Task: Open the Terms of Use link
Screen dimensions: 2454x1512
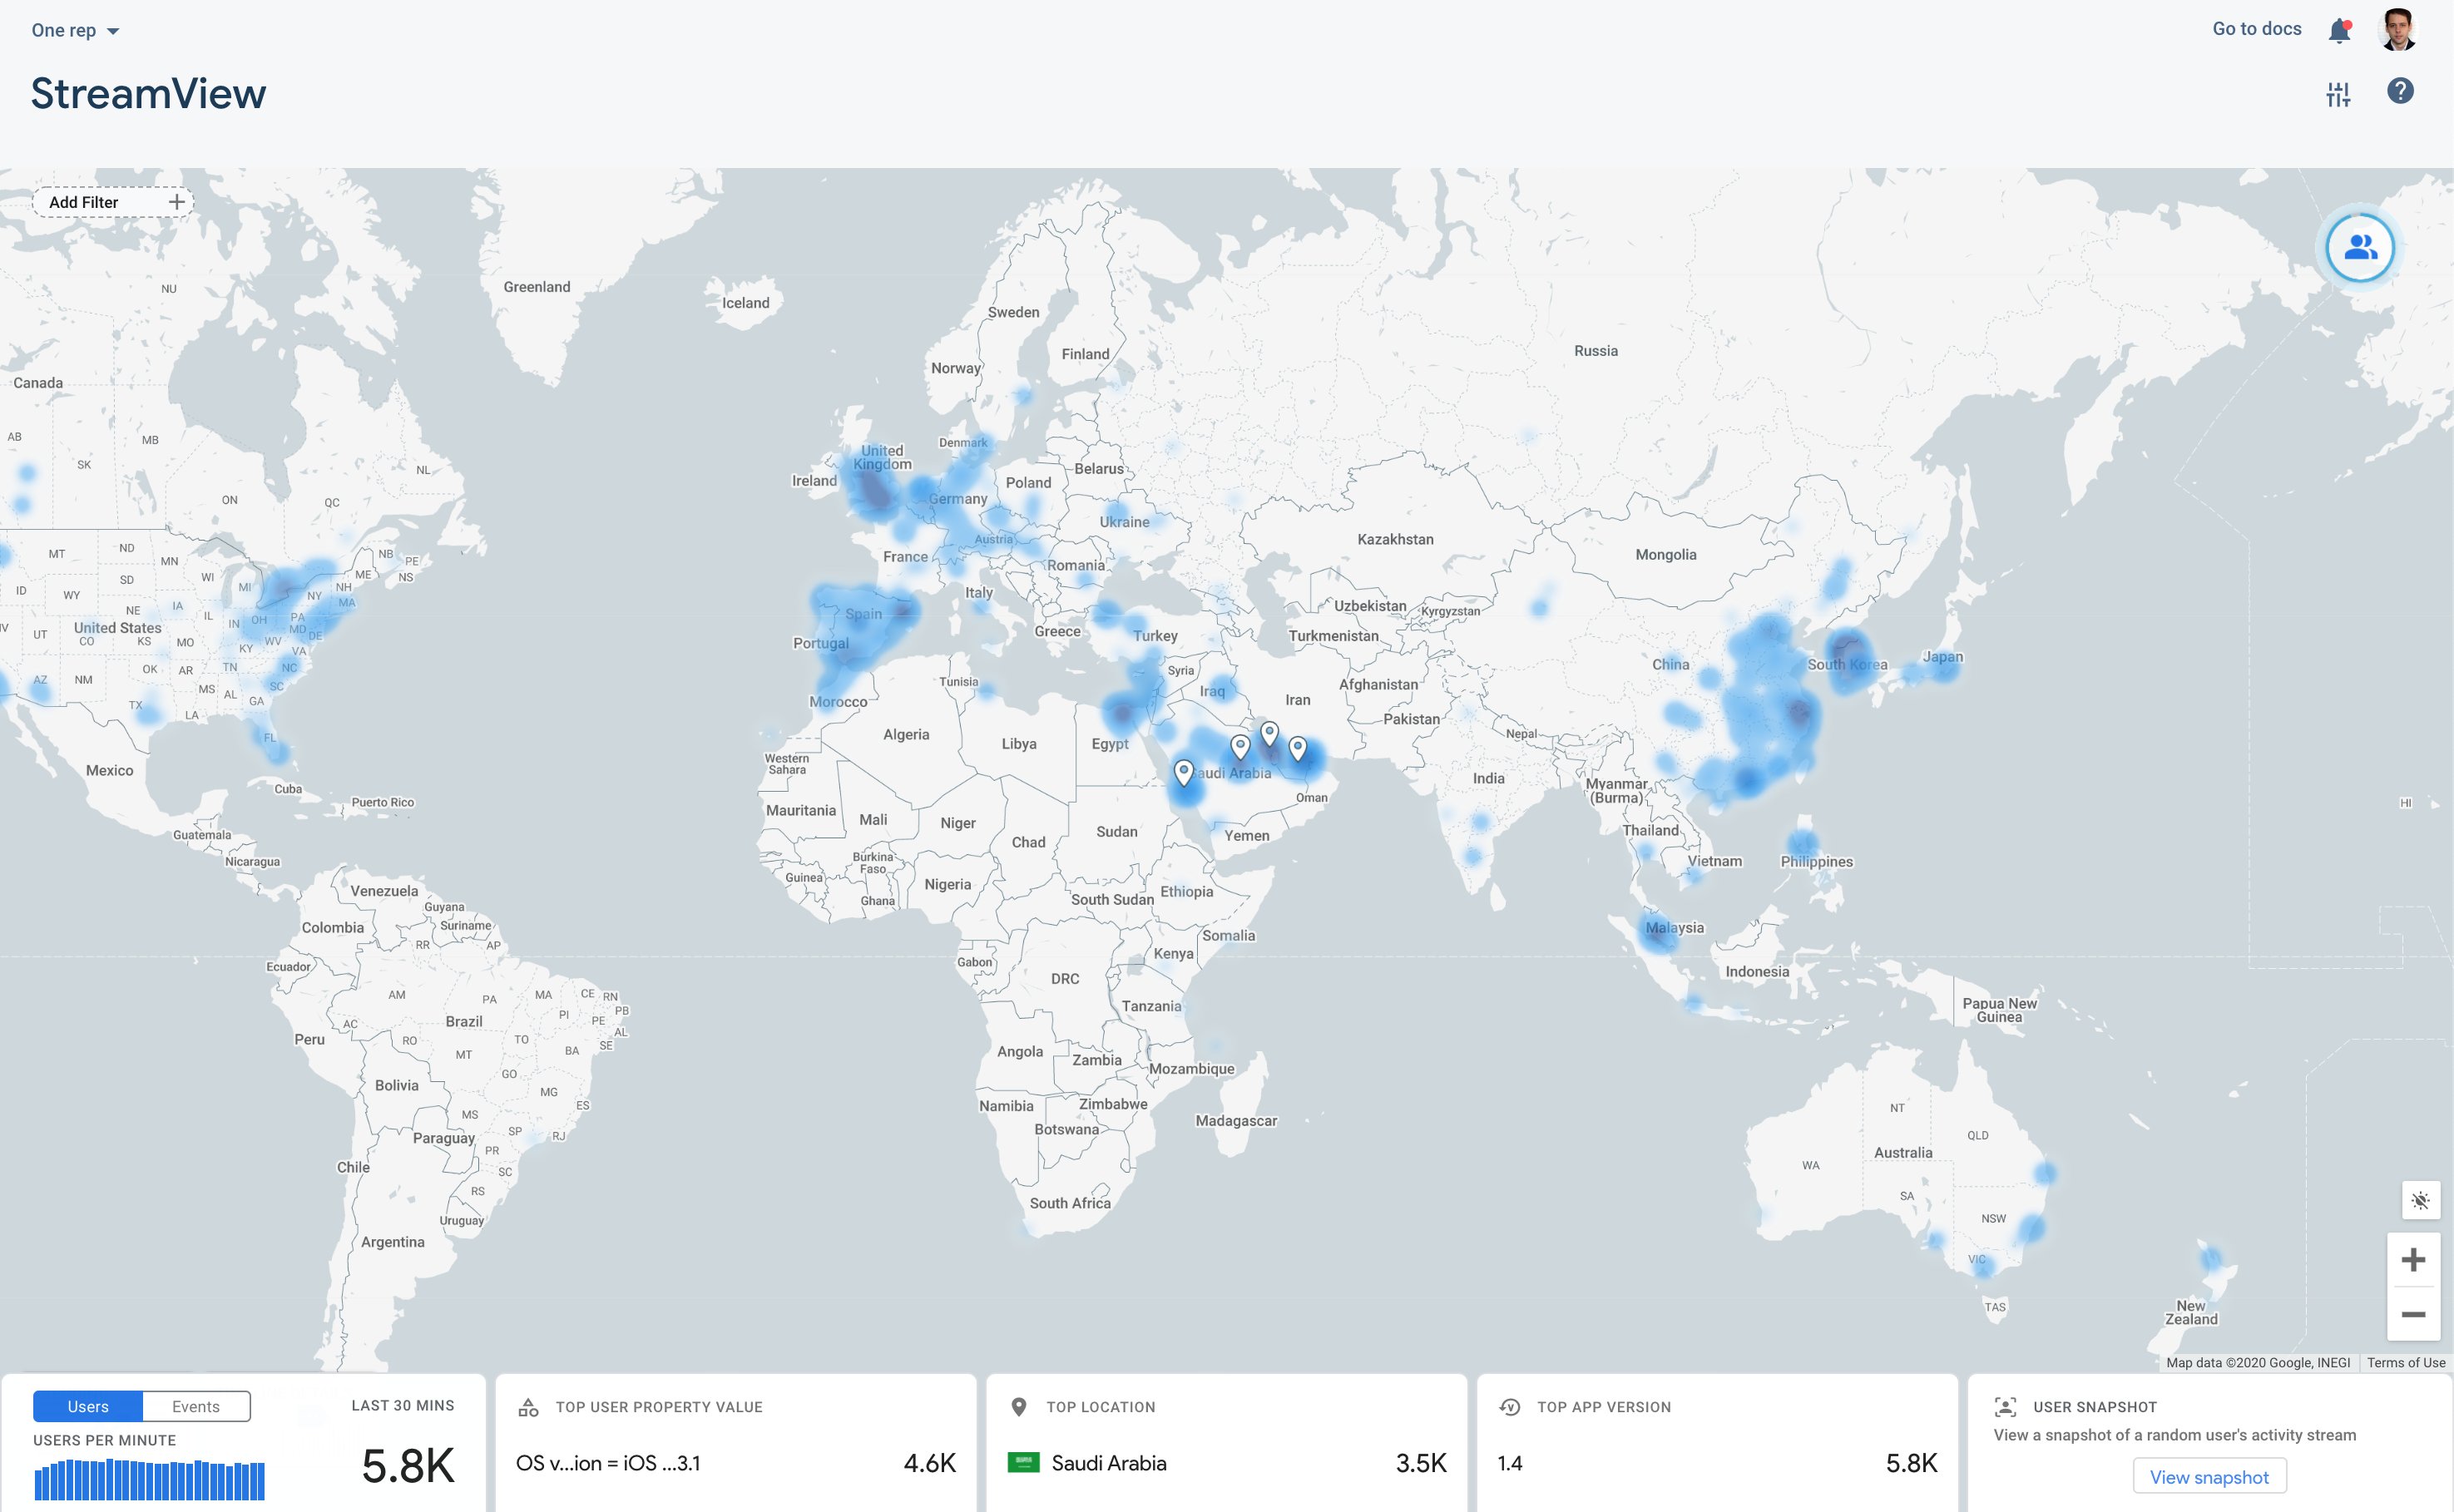Action: [x=2405, y=1362]
